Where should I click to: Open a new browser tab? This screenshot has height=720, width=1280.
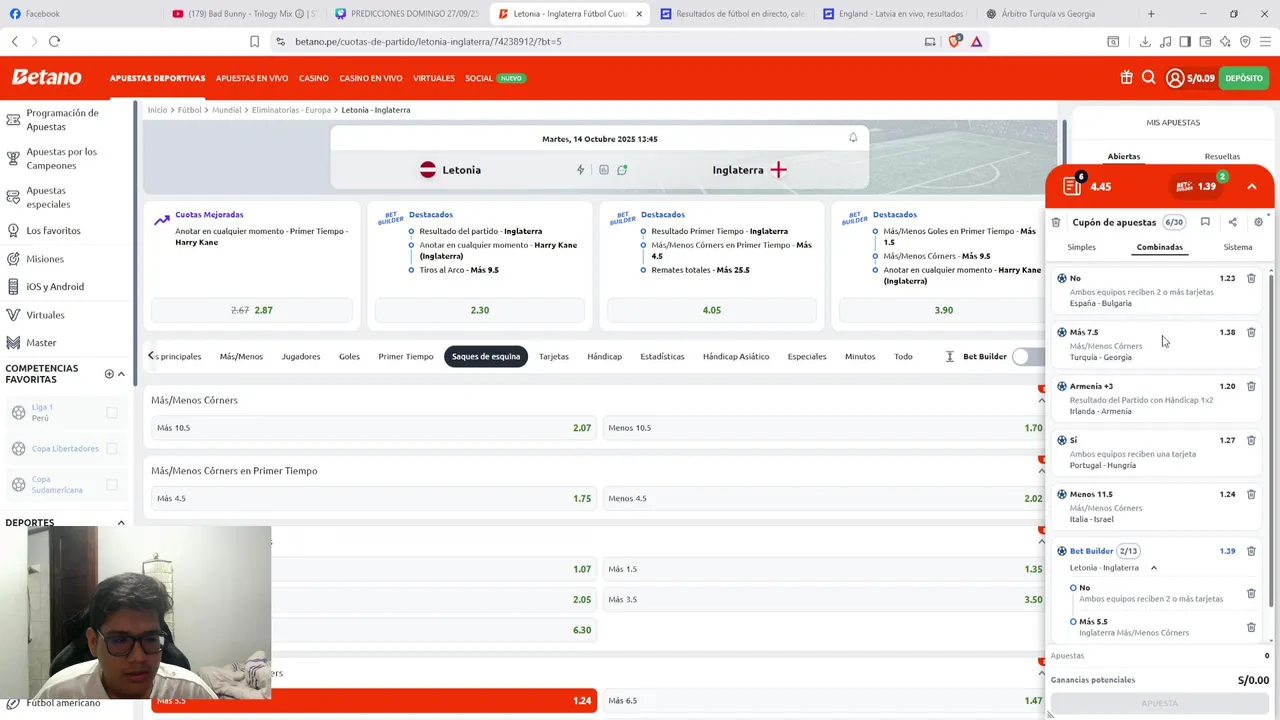(1151, 14)
